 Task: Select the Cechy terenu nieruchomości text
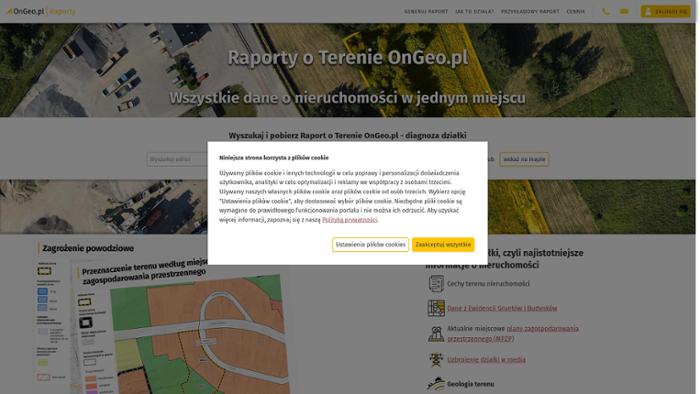(x=488, y=283)
